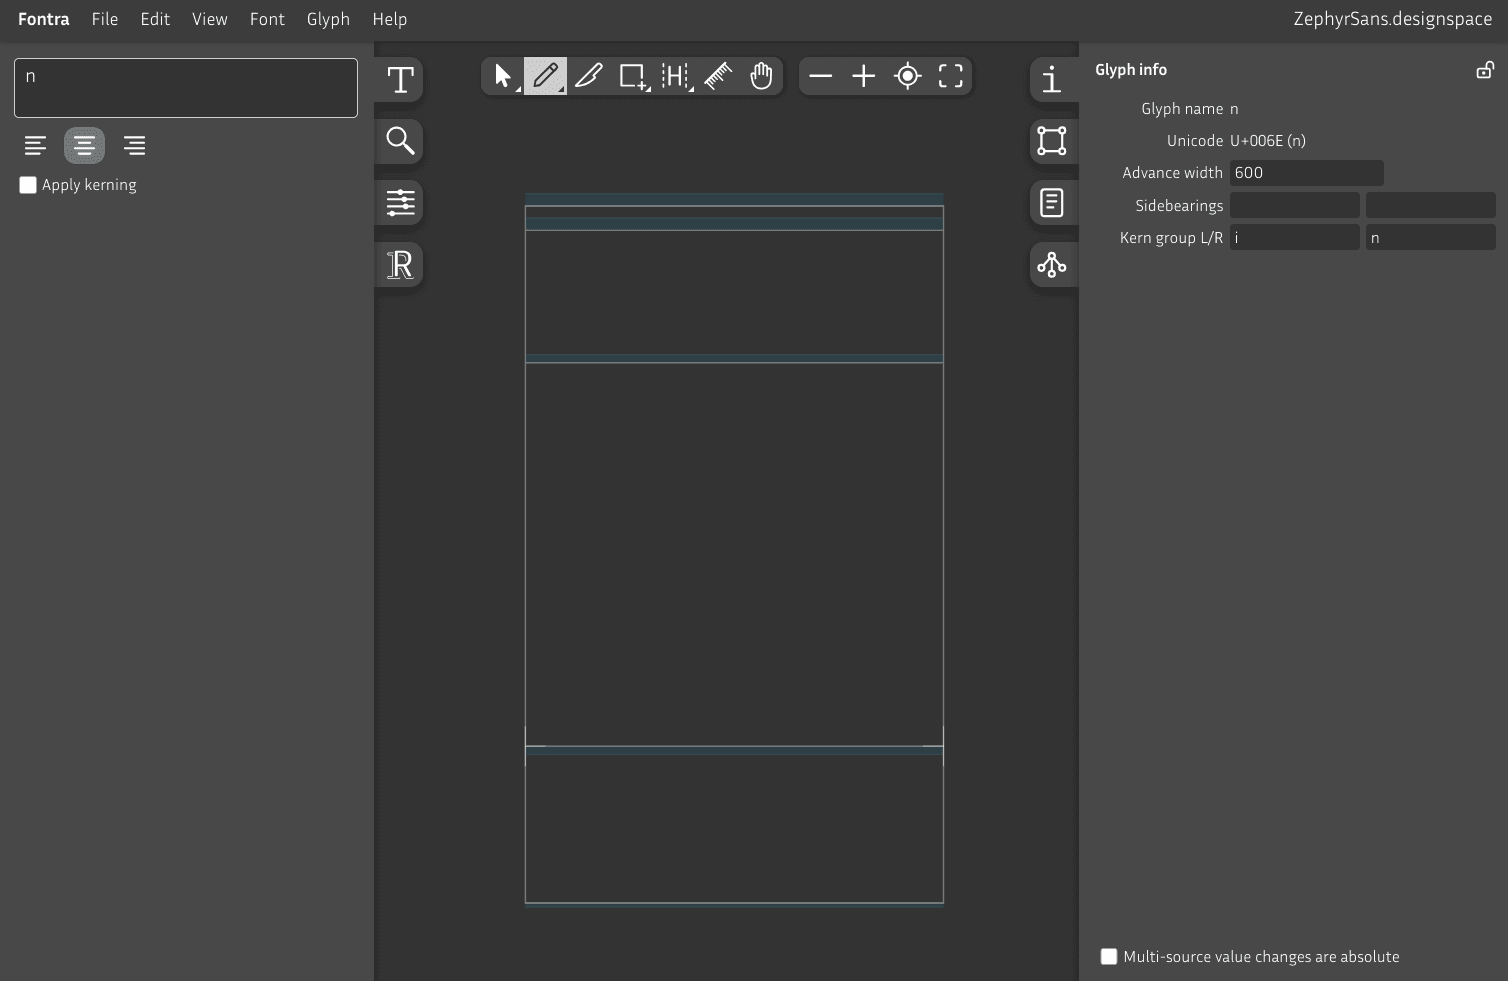Viewport: 1508px width, 981px height.
Task: Open the glyph search panel
Action: tap(399, 141)
